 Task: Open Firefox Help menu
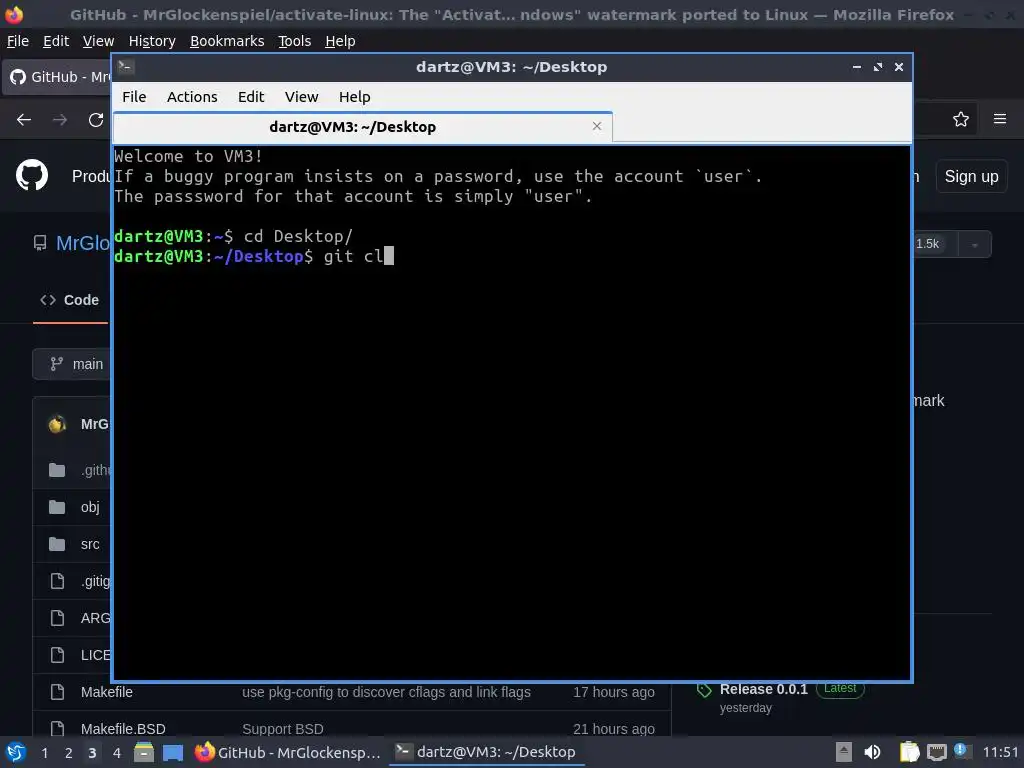340,41
